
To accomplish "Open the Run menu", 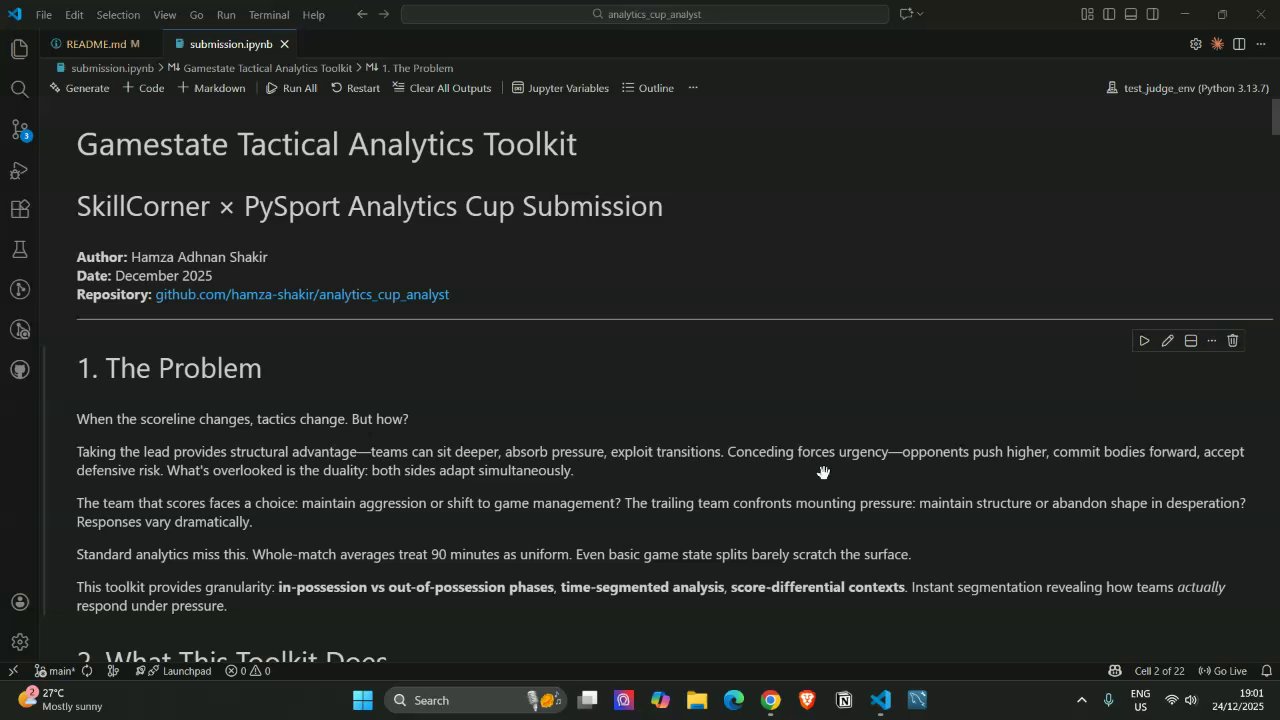I will point(226,15).
